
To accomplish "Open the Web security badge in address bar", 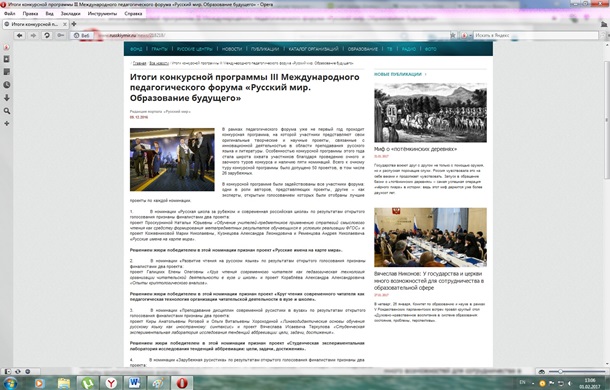I will pyautogui.click(x=82, y=35).
